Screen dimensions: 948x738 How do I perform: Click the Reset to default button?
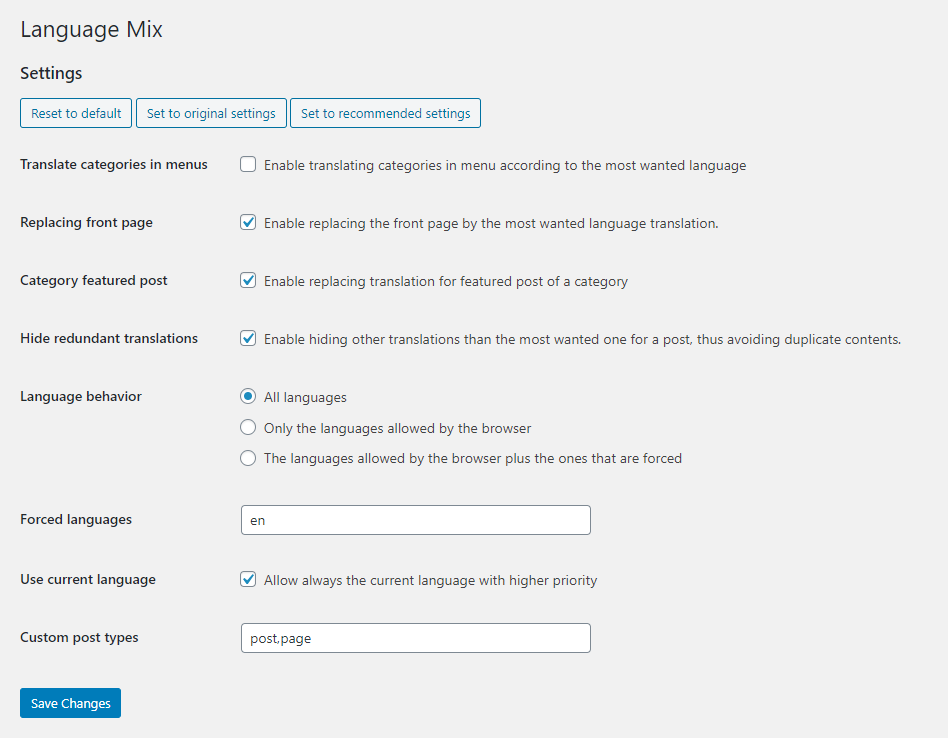pyautogui.click(x=76, y=113)
